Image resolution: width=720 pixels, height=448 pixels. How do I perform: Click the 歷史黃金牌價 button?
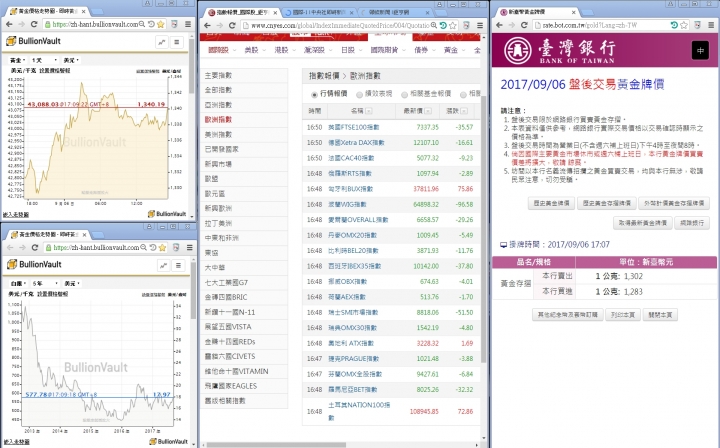[550, 203]
